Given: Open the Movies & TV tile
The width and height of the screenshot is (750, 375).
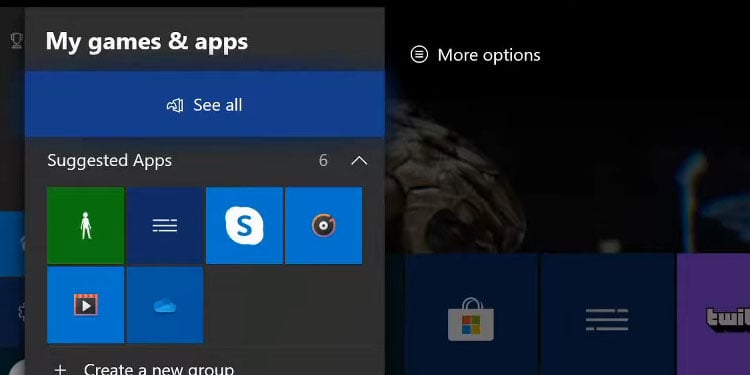Looking at the screenshot, I should (86, 305).
